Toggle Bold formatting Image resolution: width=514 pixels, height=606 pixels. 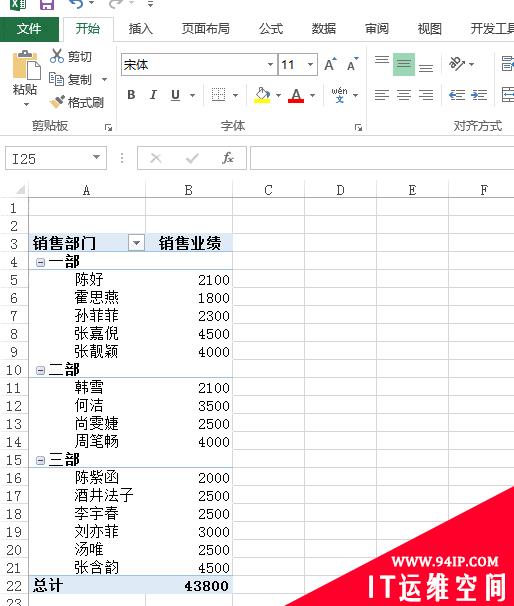131,95
